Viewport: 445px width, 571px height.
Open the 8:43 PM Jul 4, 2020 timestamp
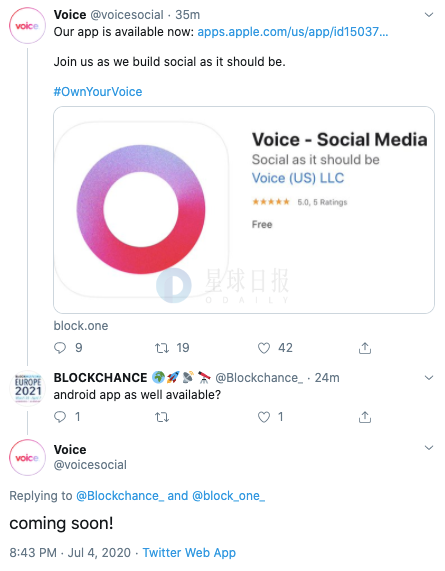[x=70, y=553]
